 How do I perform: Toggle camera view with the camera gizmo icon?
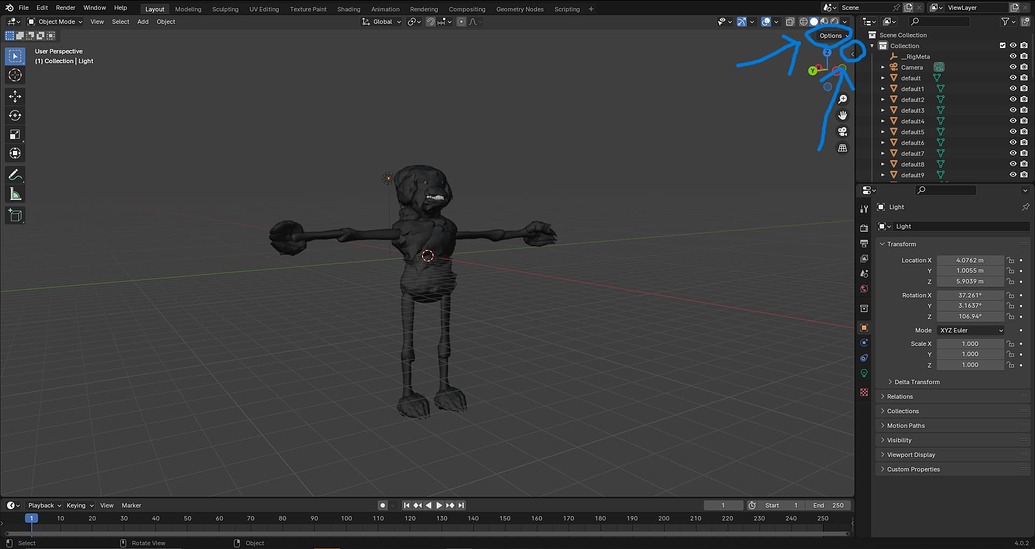pos(842,131)
